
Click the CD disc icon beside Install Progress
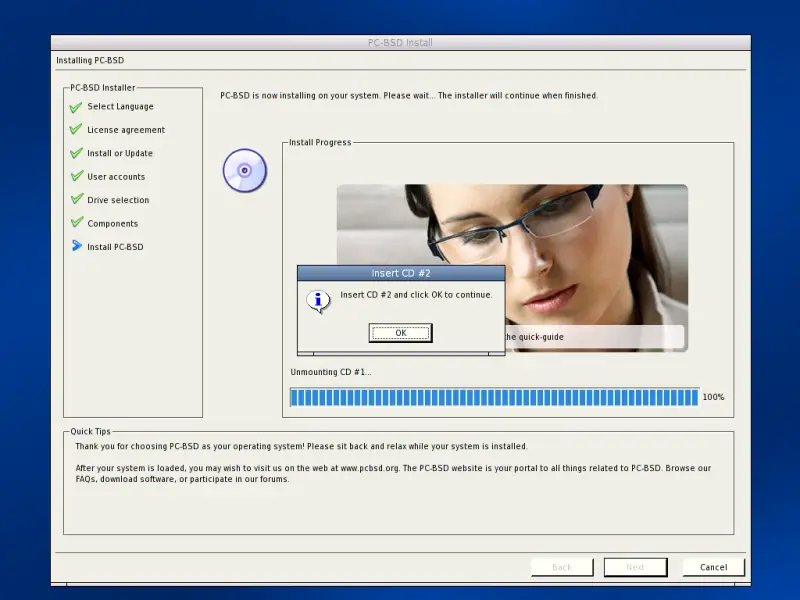pyautogui.click(x=245, y=170)
